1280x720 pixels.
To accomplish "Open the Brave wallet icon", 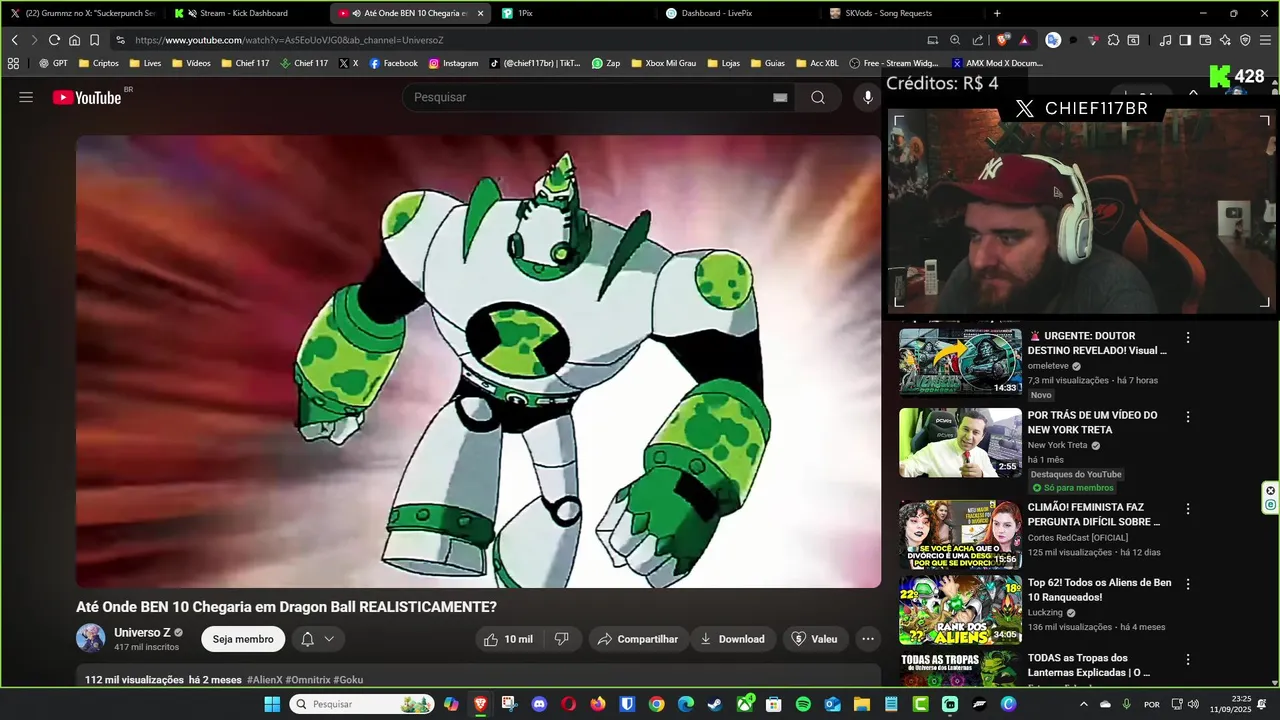I will 1205,40.
